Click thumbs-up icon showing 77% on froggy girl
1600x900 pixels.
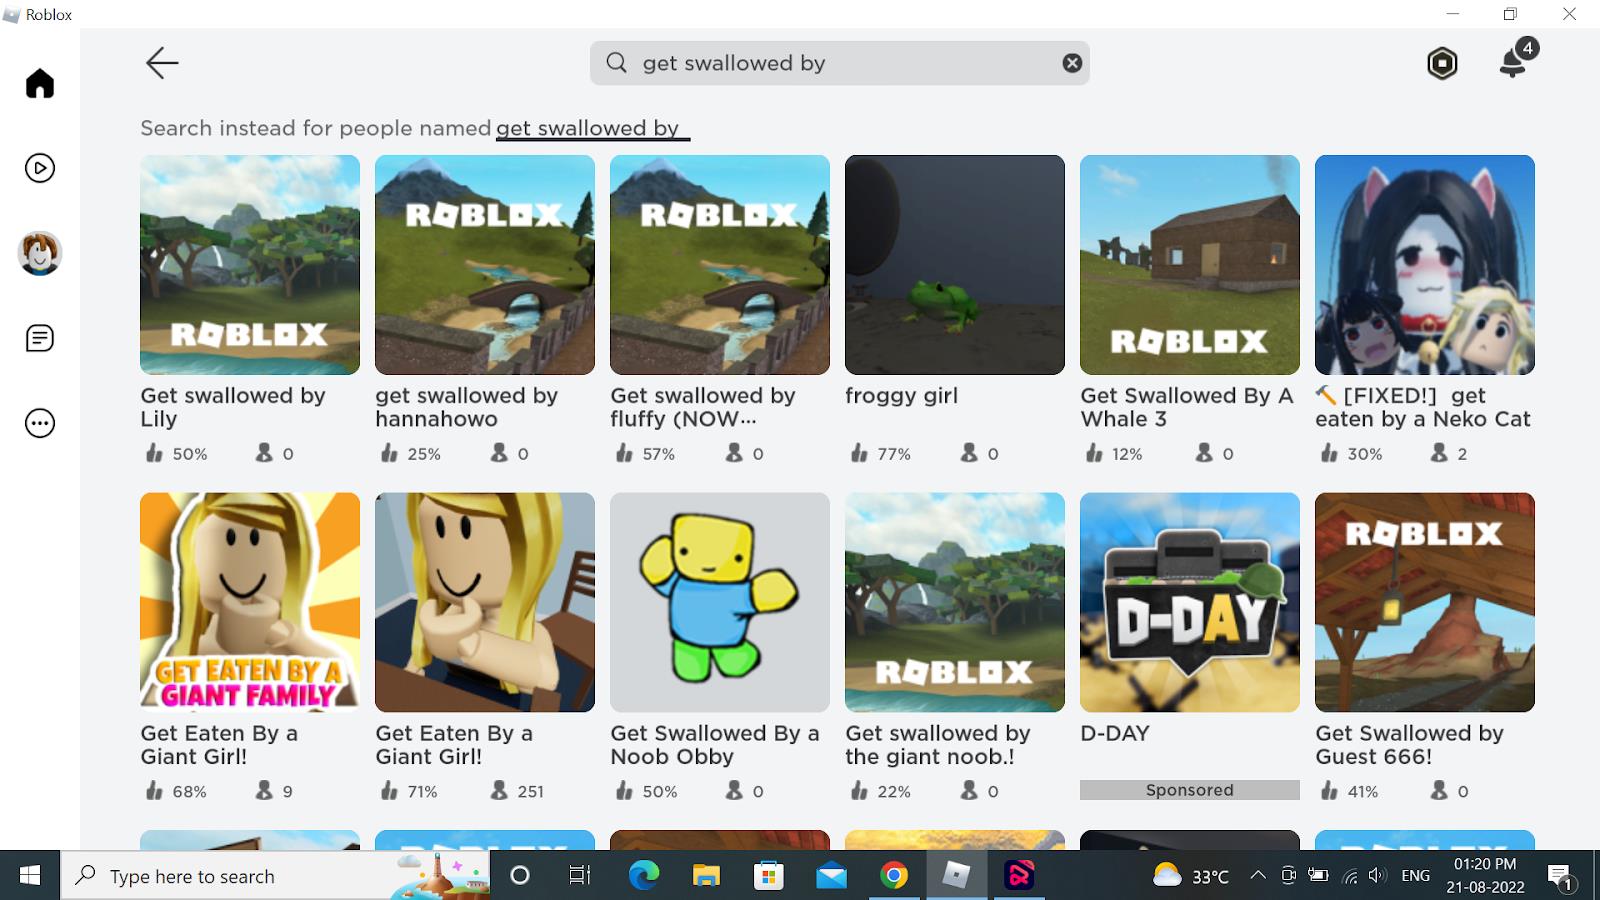859,453
